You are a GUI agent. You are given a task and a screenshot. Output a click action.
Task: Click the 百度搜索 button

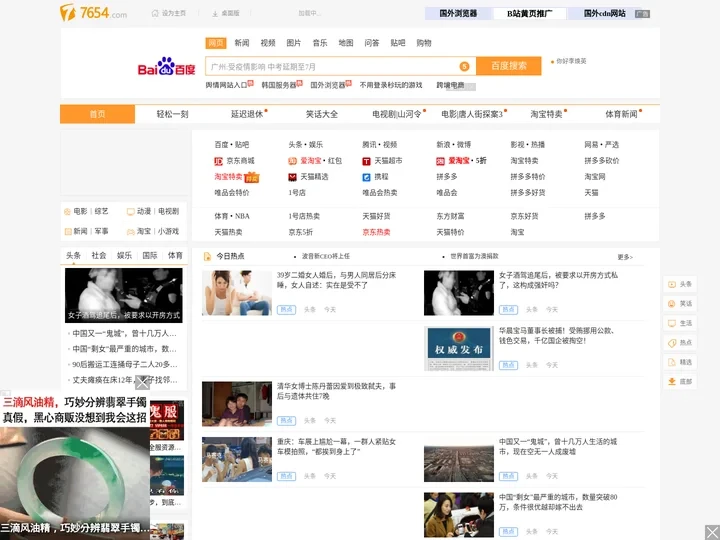coord(509,66)
